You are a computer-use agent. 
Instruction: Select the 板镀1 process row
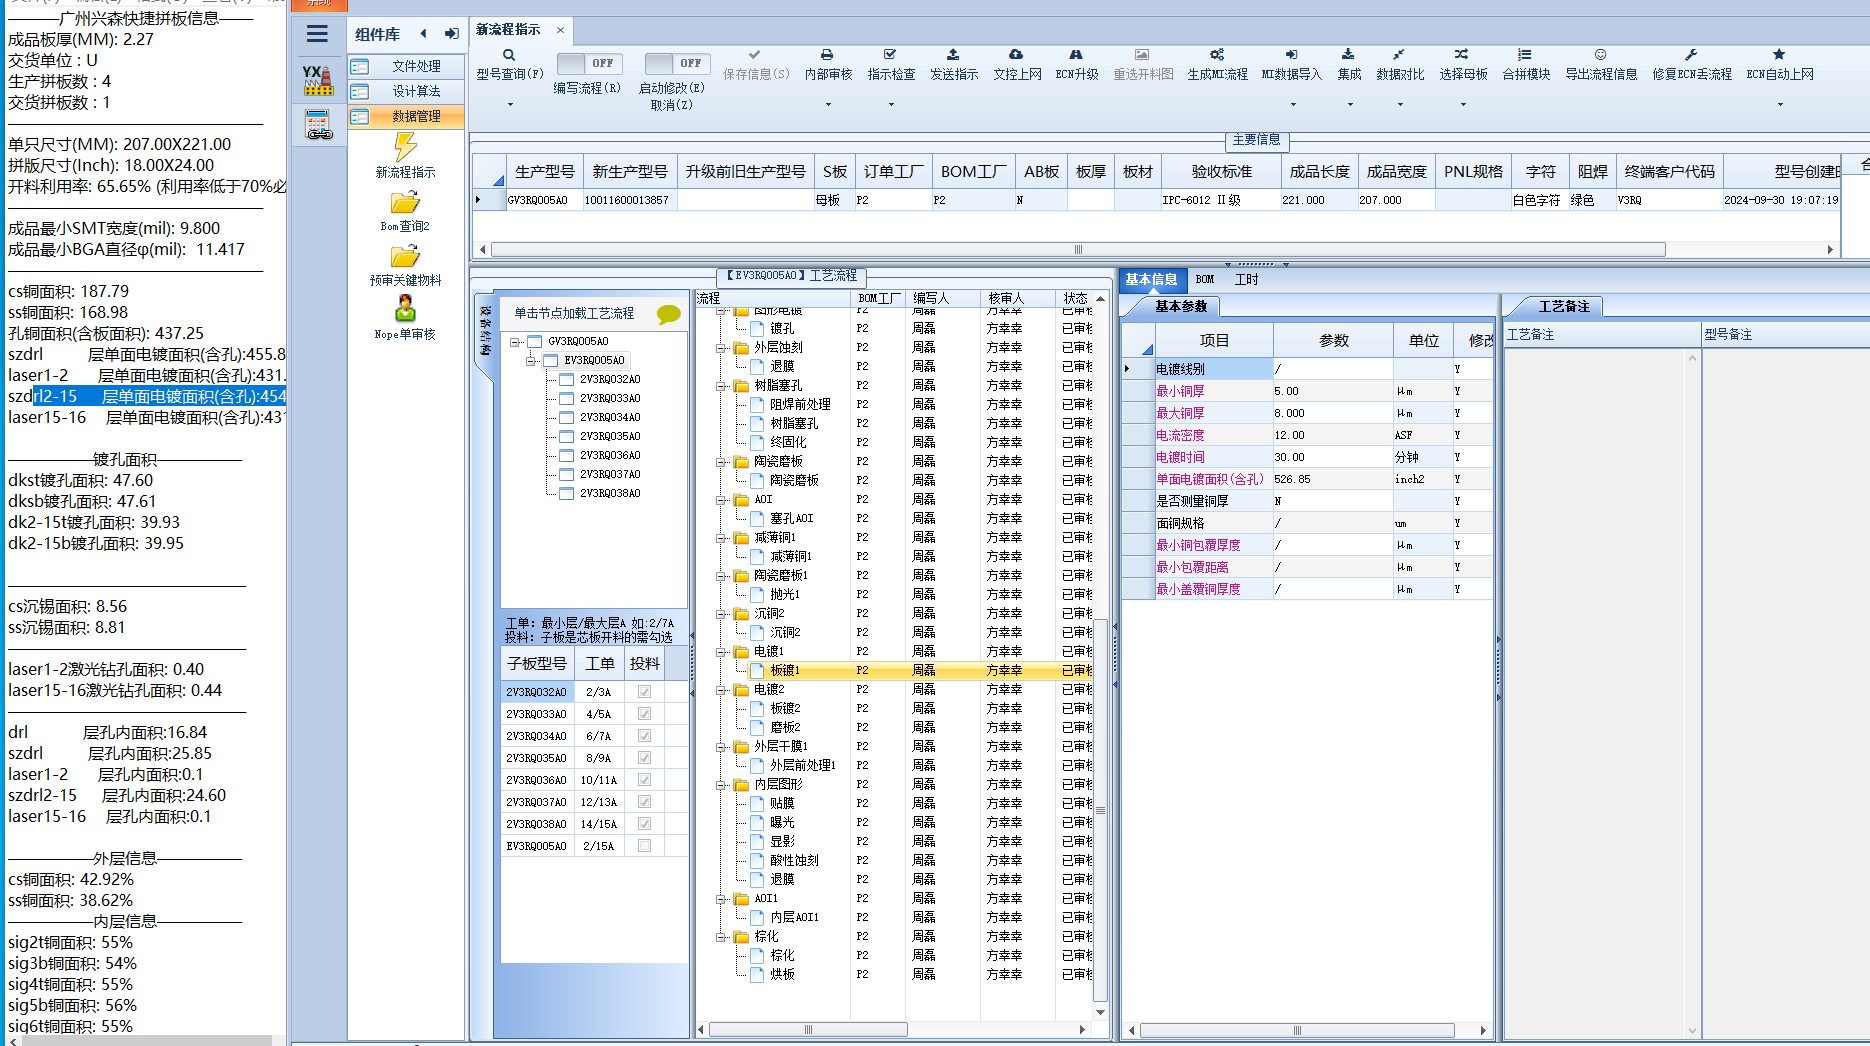pos(895,670)
